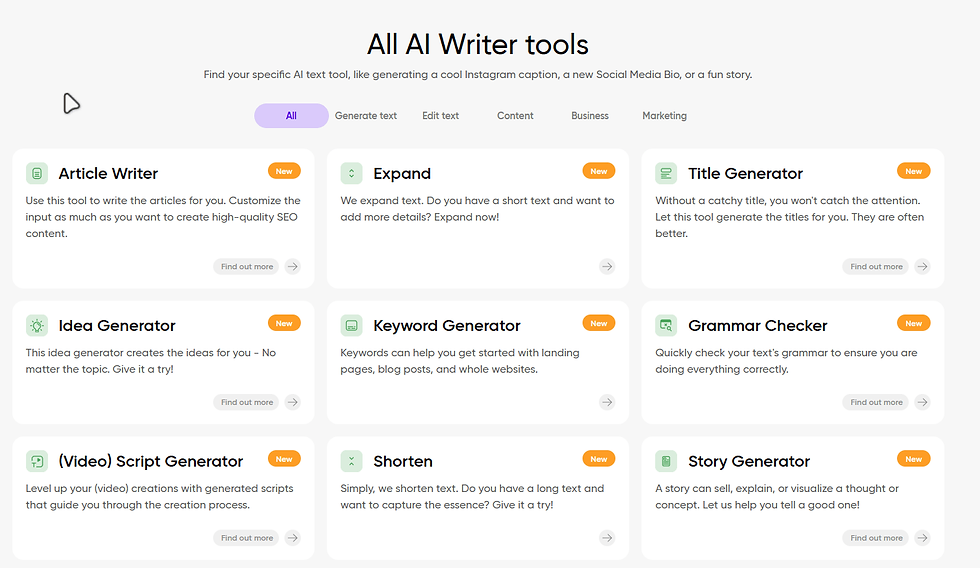Switch to the Edit text tab
This screenshot has height=568, width=980.
point(441,116)
